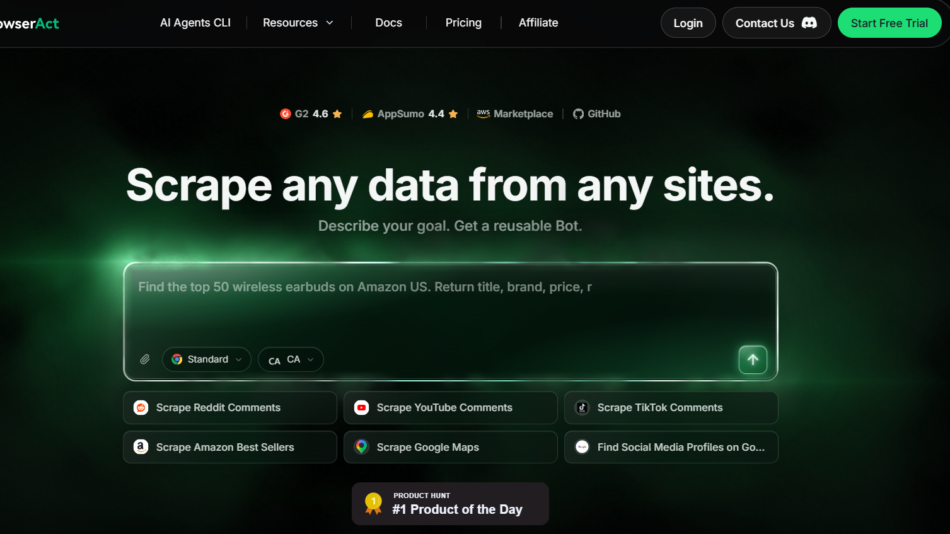Click the AppSumo 4.4 rating text
The height and width of the screenshot is (534, 950).
(x=410, y=114)
